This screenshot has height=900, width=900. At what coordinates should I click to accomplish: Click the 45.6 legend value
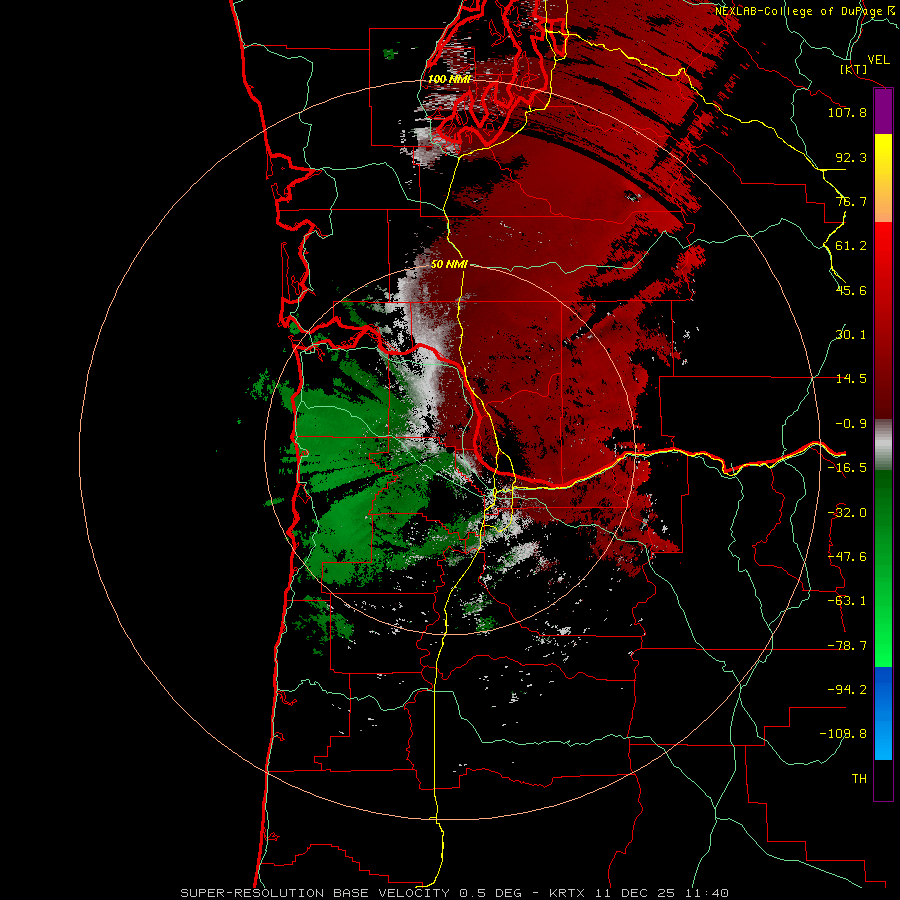(x=851, y=290)
